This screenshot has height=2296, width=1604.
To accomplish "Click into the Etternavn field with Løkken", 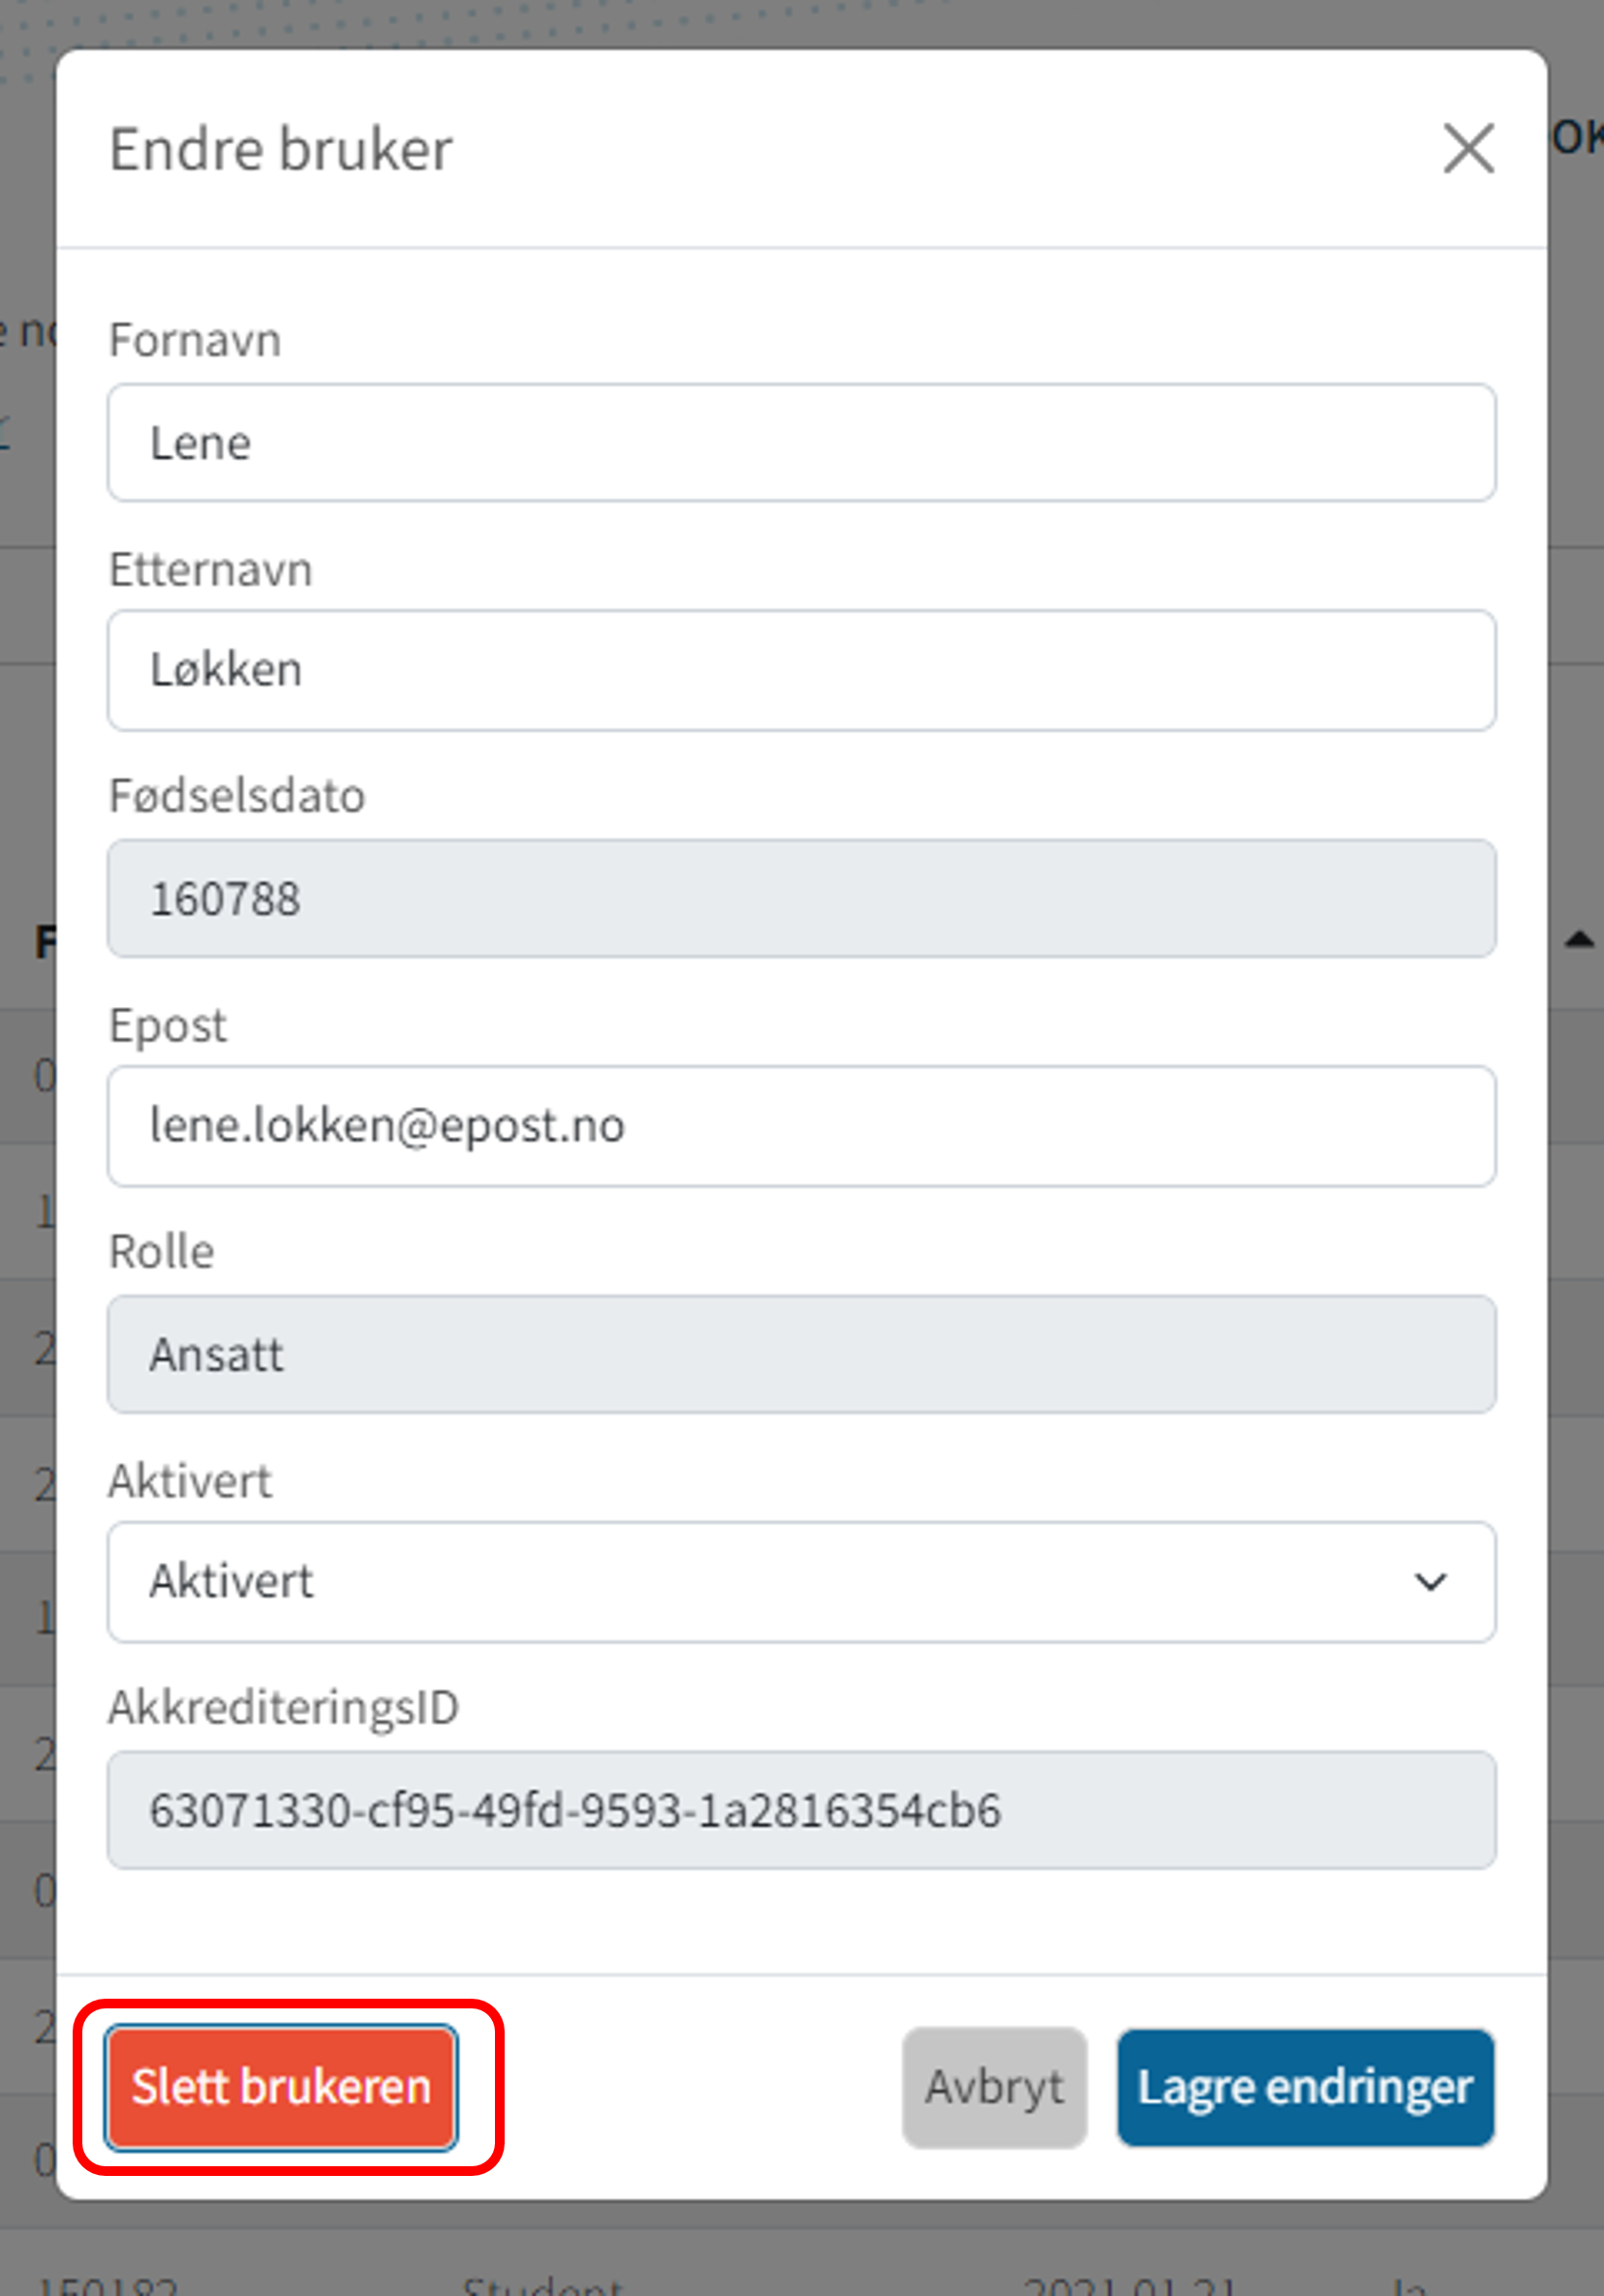I will click(801, 670).
